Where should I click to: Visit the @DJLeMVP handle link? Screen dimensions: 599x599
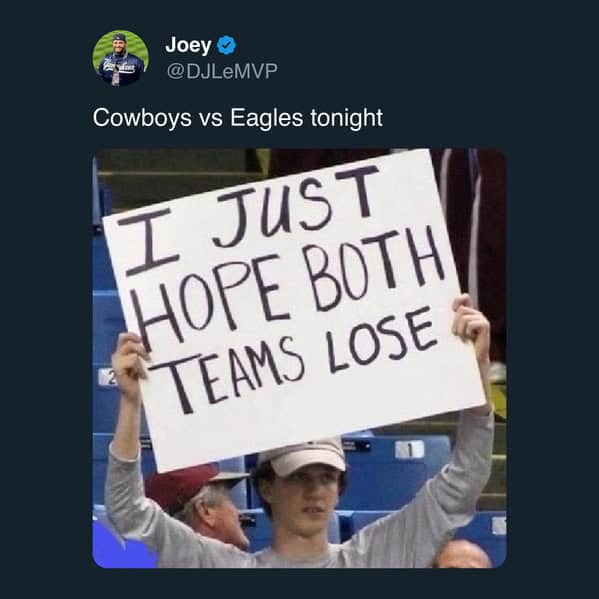coord(222,71)
